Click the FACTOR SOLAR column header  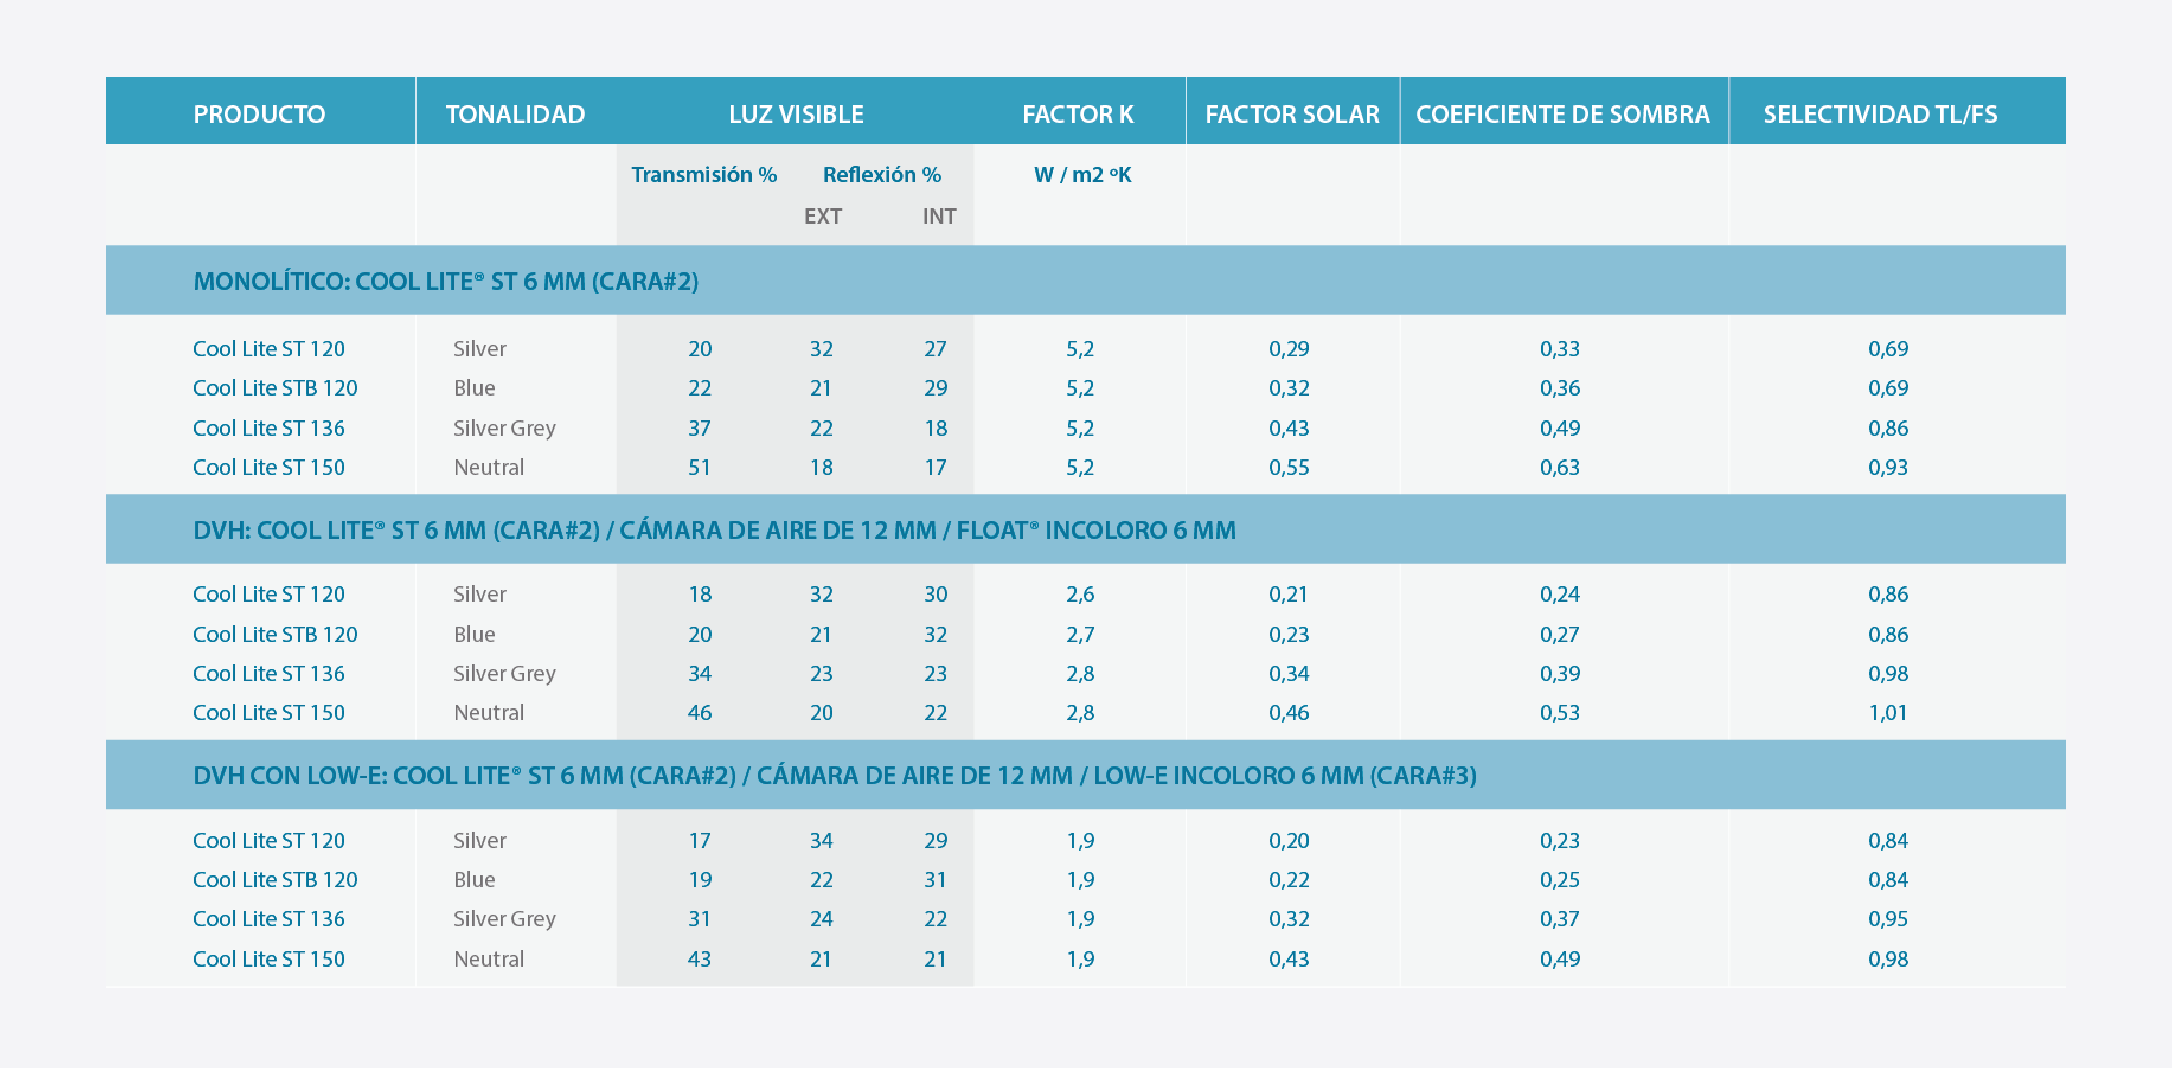1292,114
